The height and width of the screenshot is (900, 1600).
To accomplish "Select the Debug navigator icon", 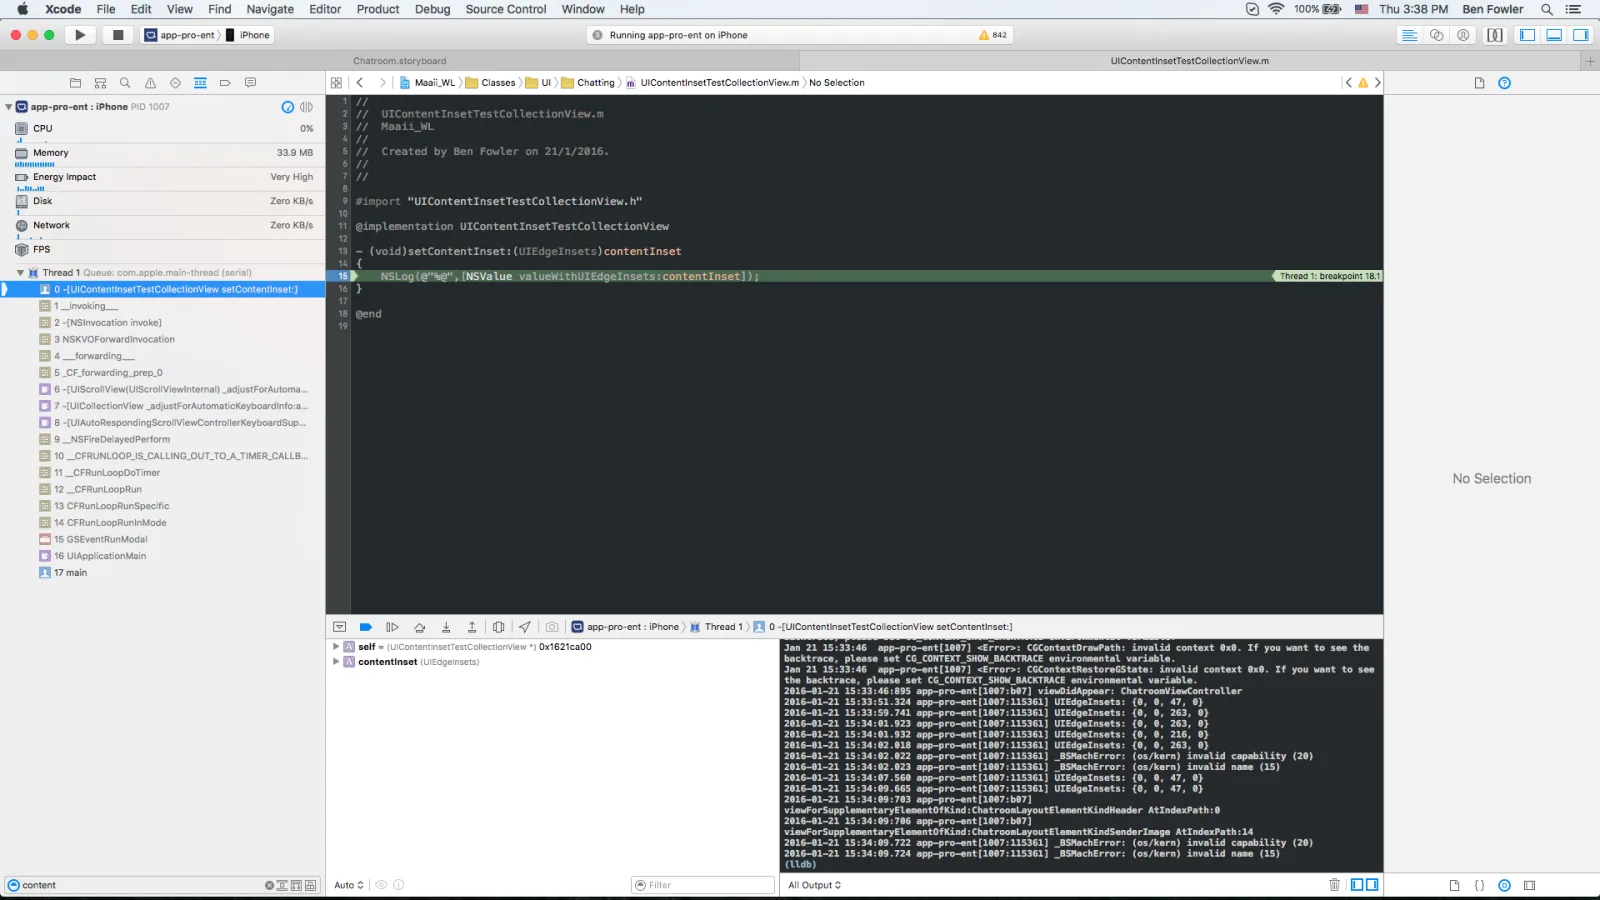I will [200, 83].
